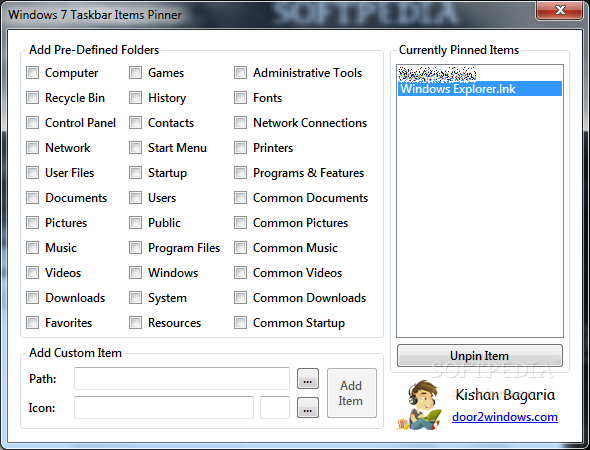Screen dimensions: 590x450
Task: Enable the Common Downloads checkbox
Action: [x=240, y=298]
